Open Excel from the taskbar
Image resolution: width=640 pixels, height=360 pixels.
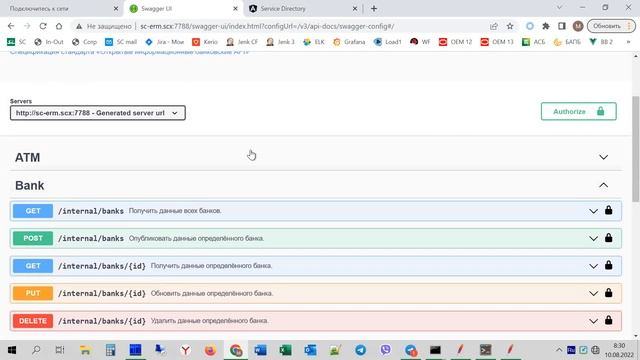[x=285, y=350]
